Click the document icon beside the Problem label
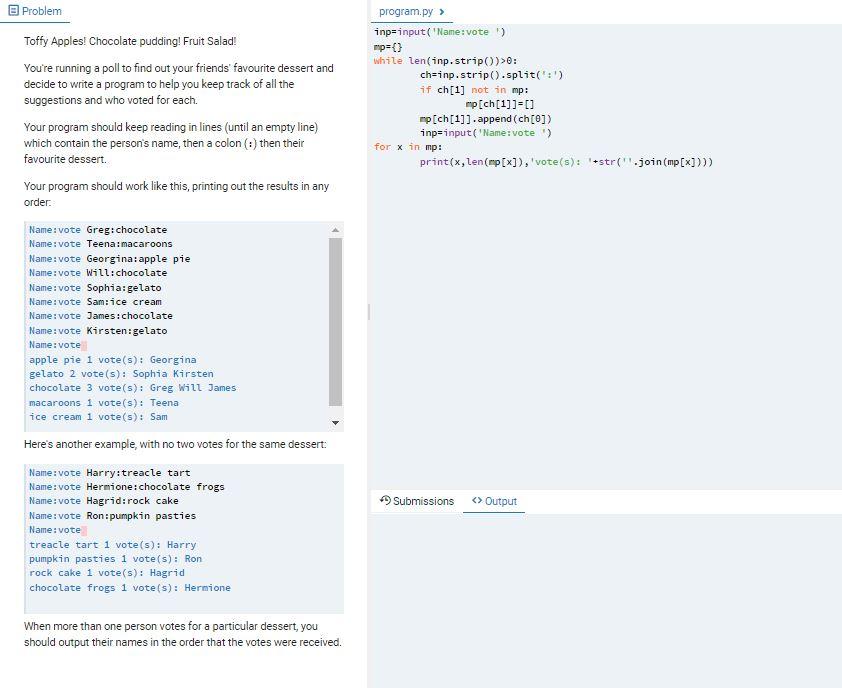Screen dimensions: 842x688 click(x=13, y=11)
